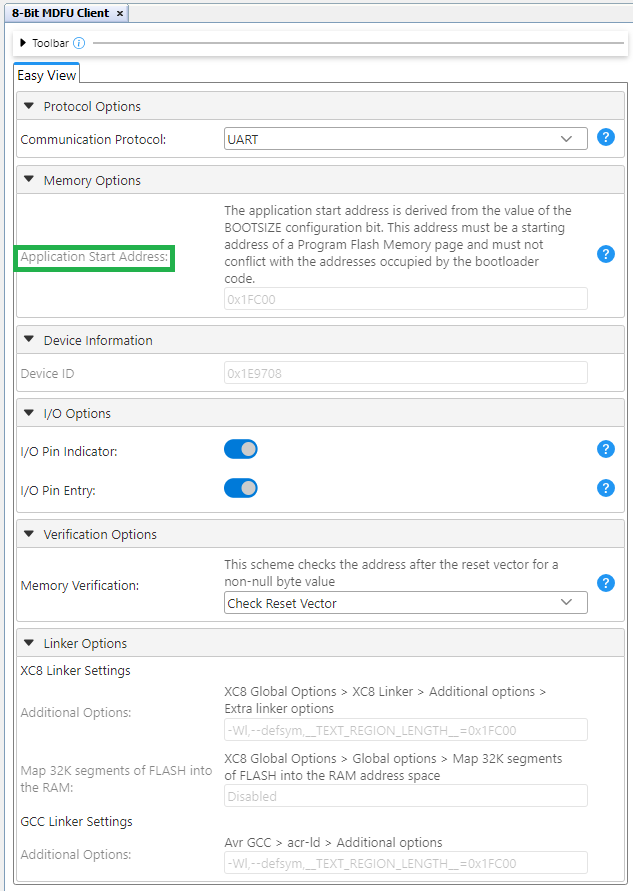The height and width of the screenshot is (891, 633).
Task: Open the Communication Protocol UART dropdown
Action: click(x=405, y=139)
